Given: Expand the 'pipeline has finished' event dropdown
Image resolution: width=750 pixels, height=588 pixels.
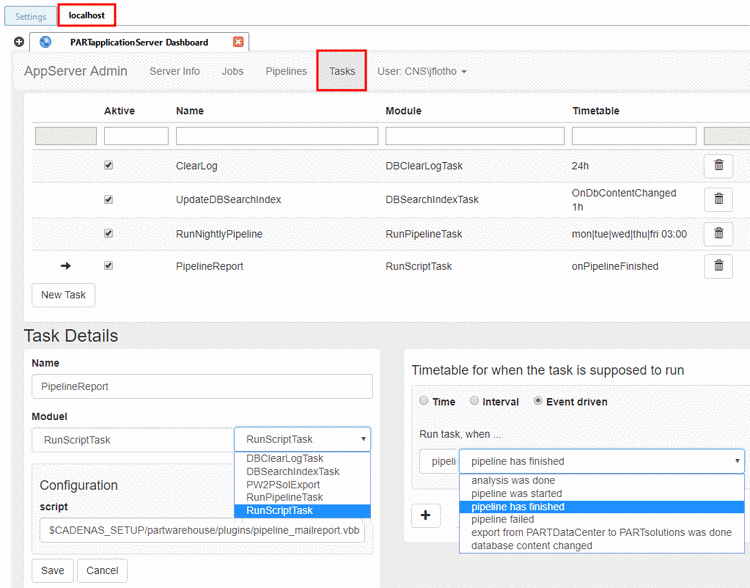Looking at the screenshot, I should tap(601, 461).
